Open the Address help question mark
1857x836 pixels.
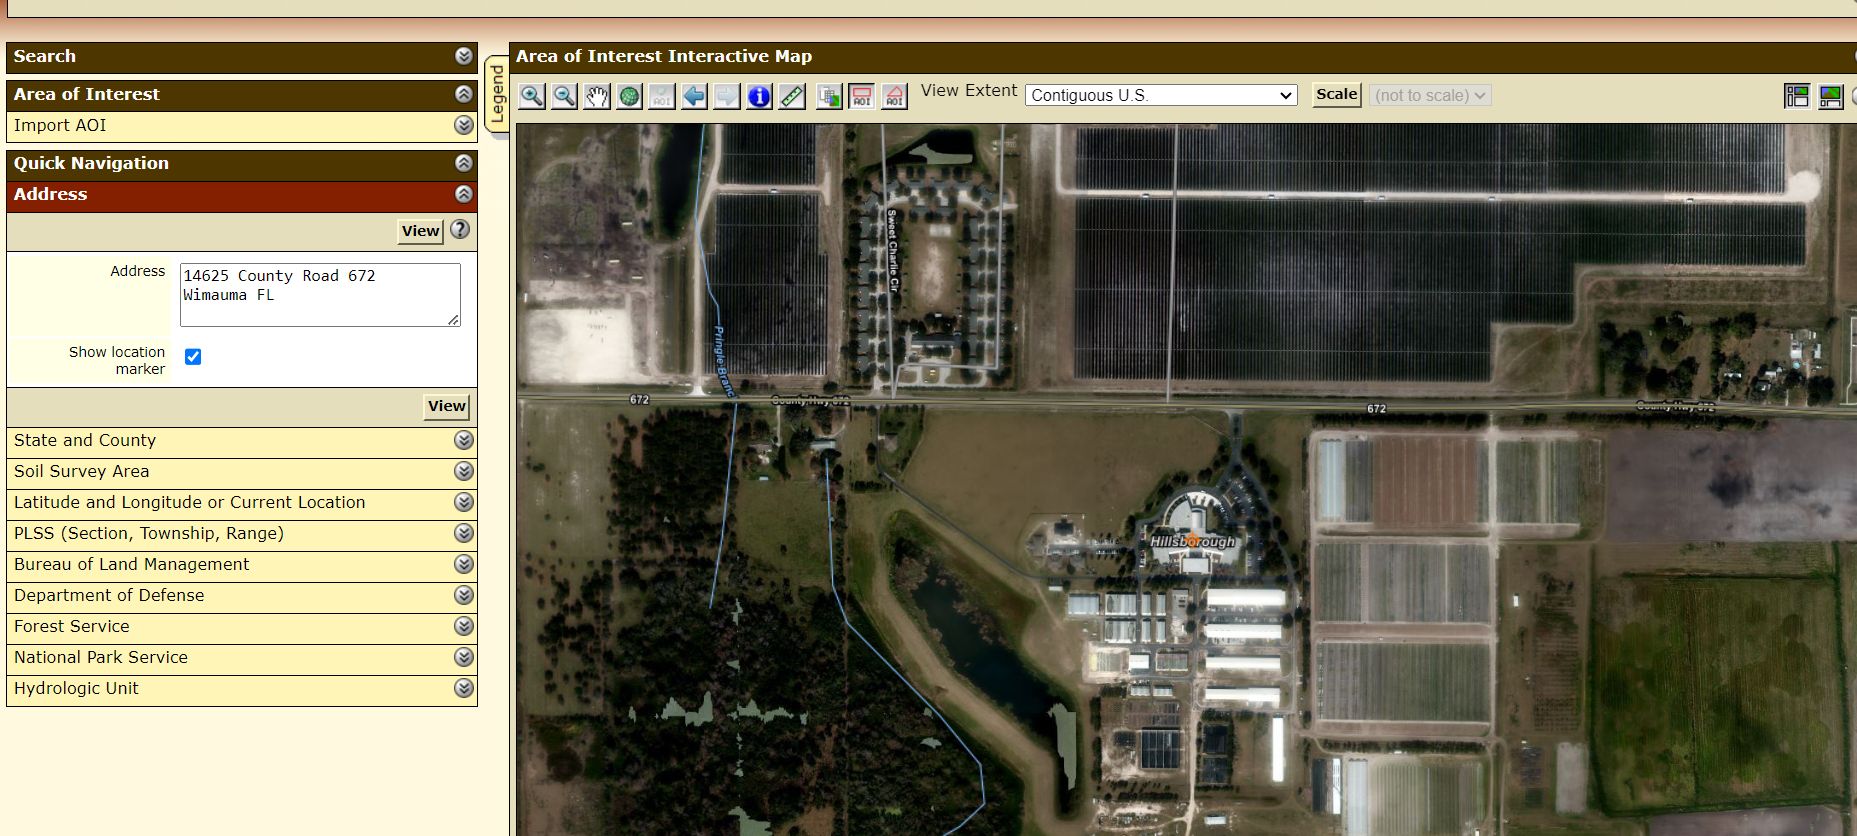tap(460, 229)
